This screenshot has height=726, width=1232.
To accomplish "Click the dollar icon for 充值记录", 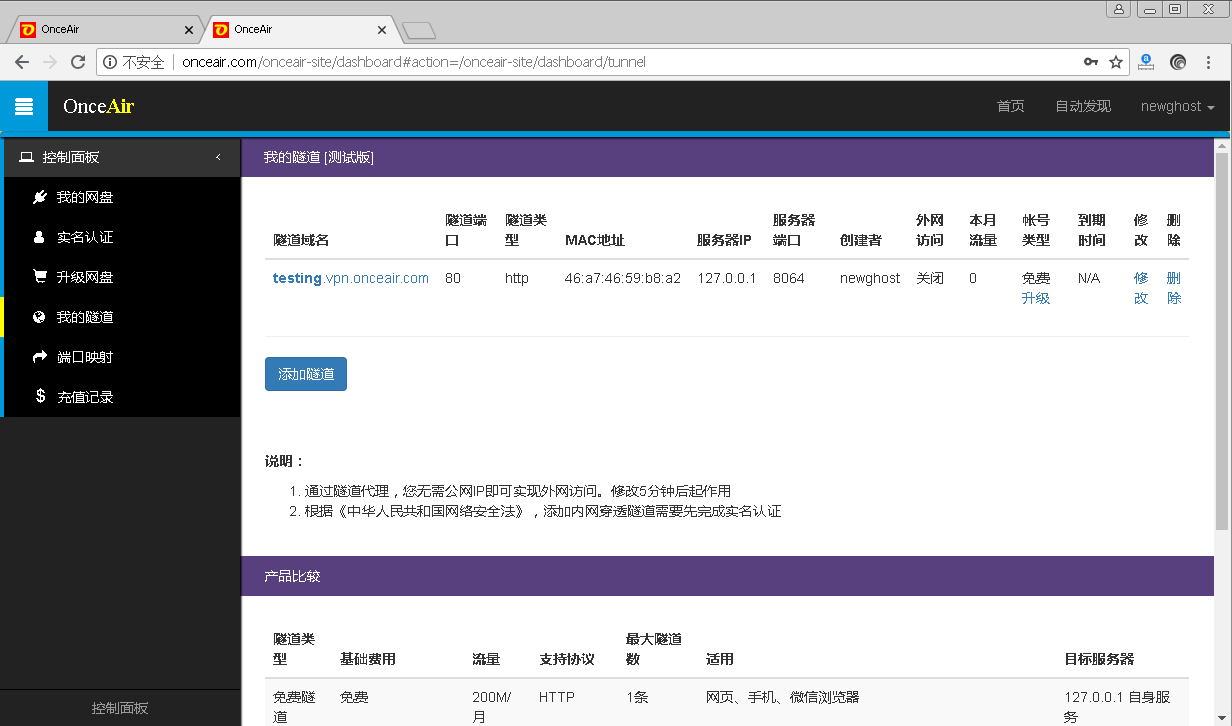I will pos(40,396).
